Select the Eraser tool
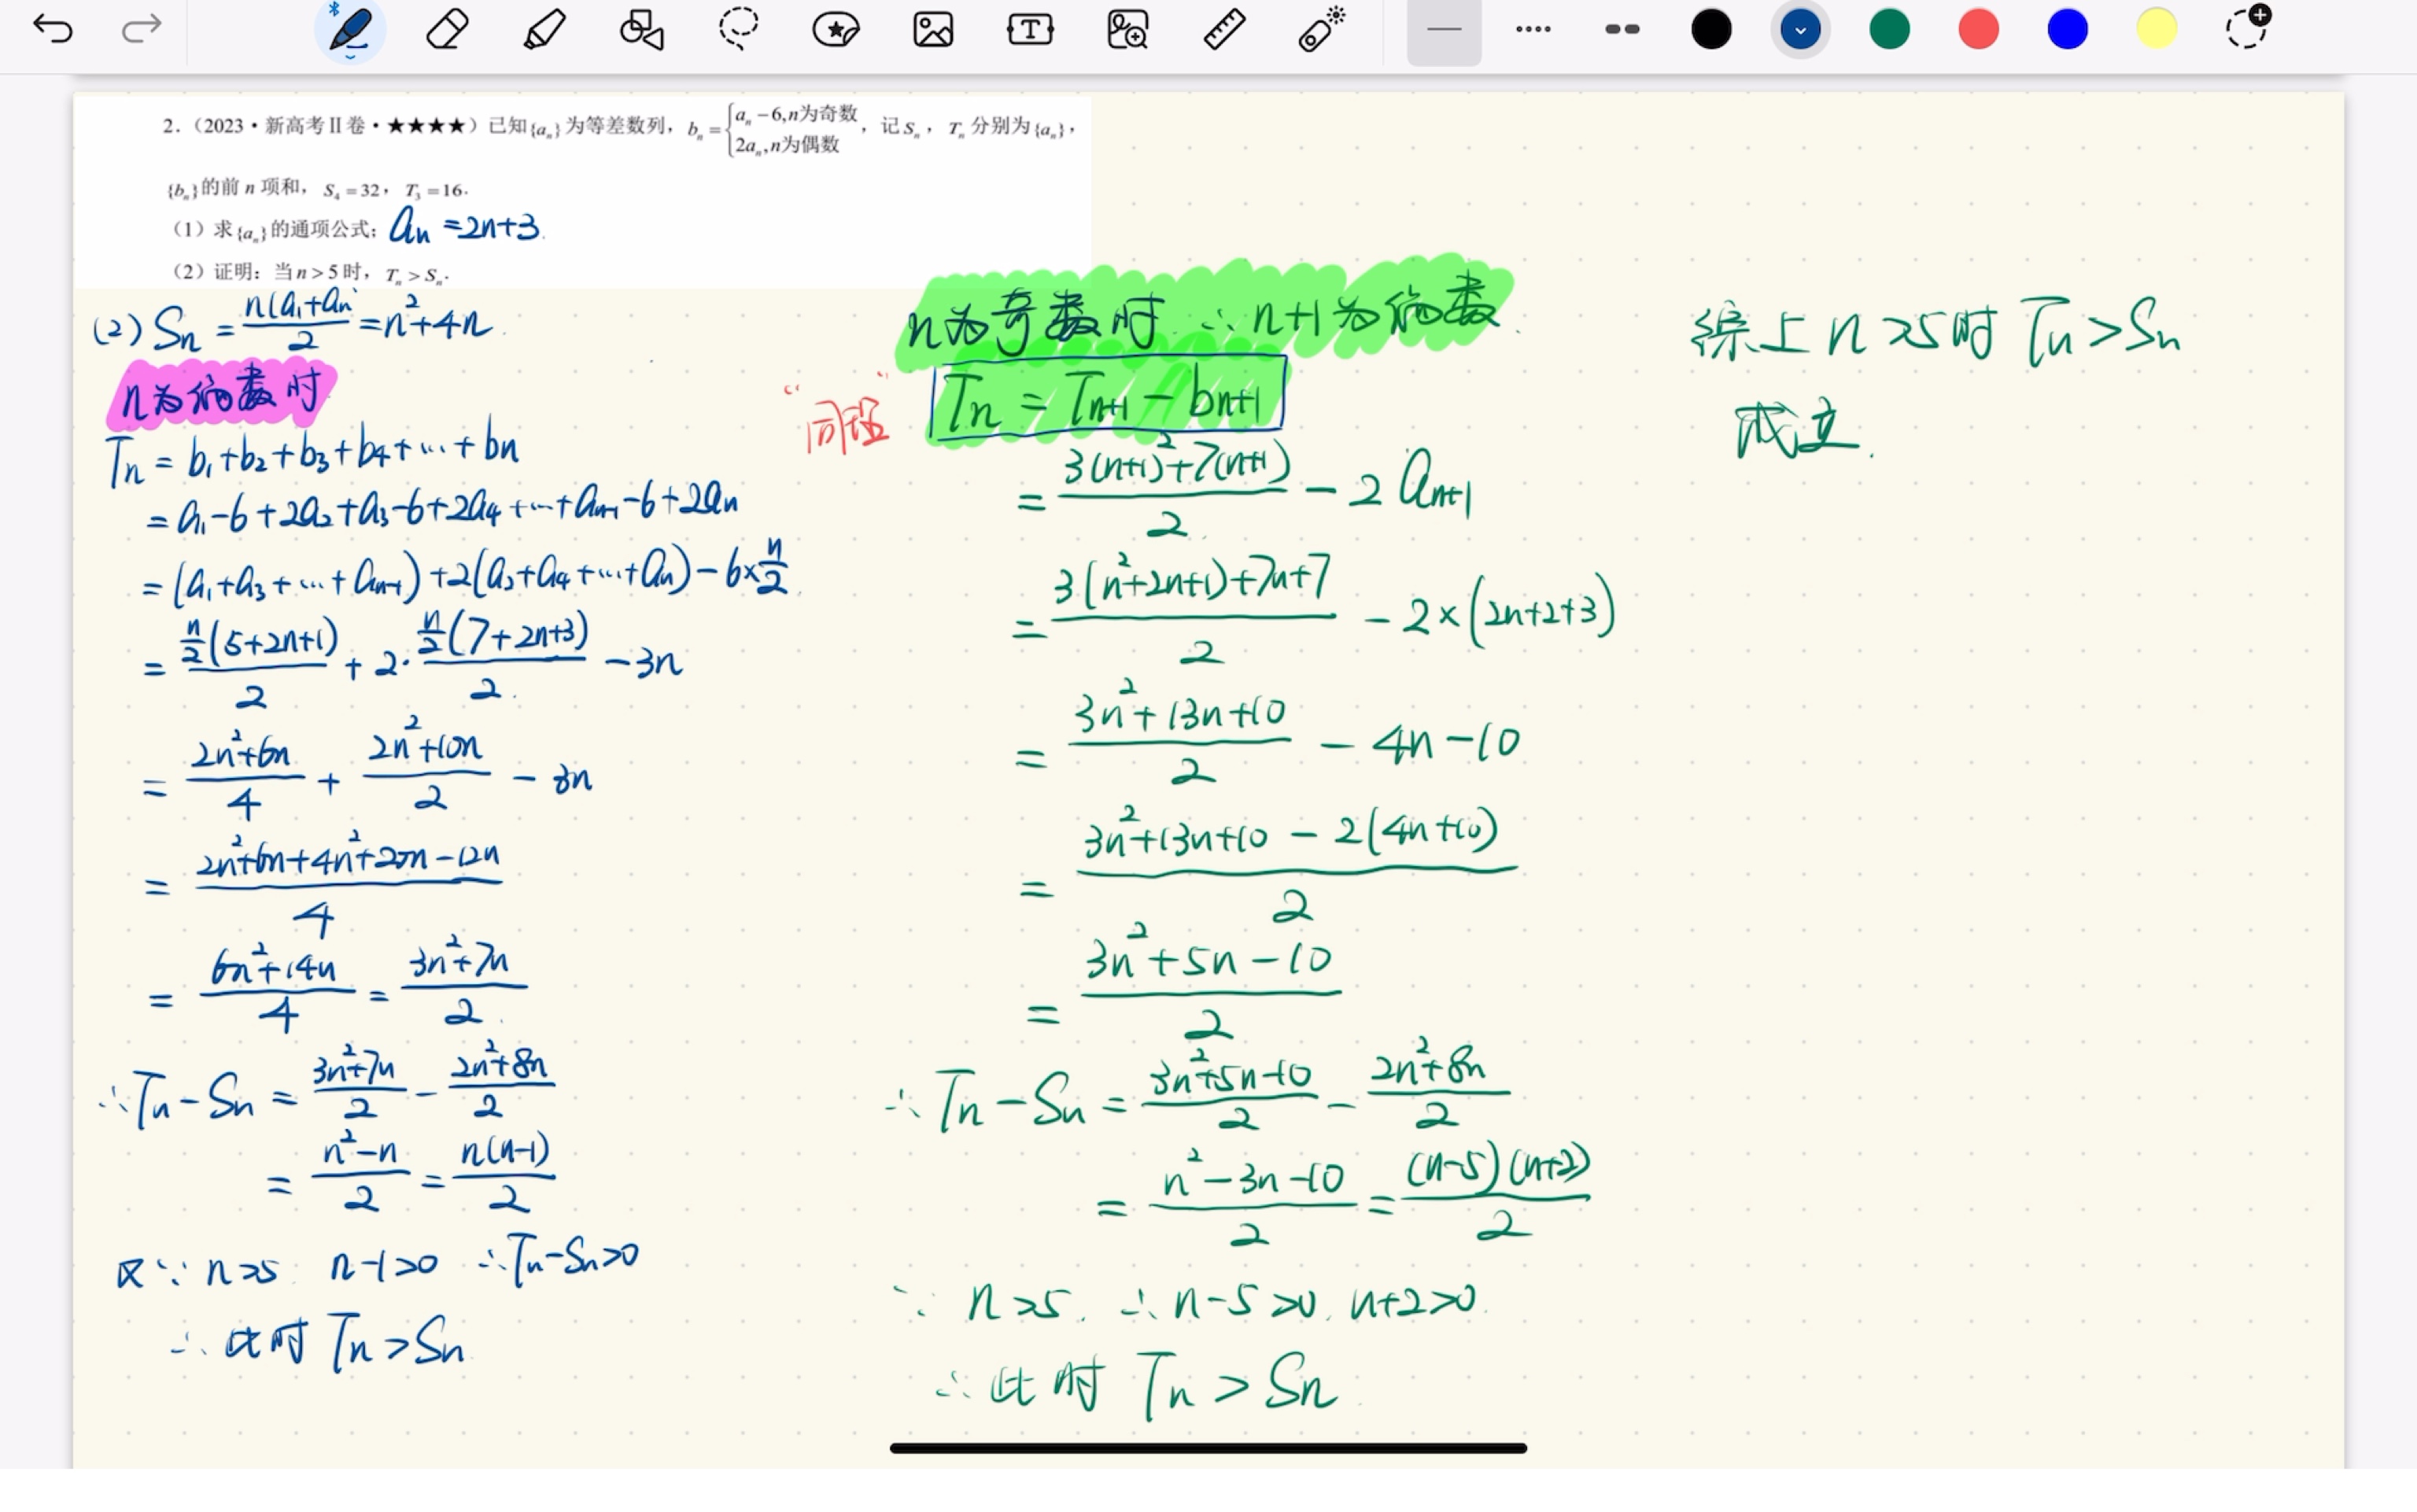2417x1512 pixels. 447,29
